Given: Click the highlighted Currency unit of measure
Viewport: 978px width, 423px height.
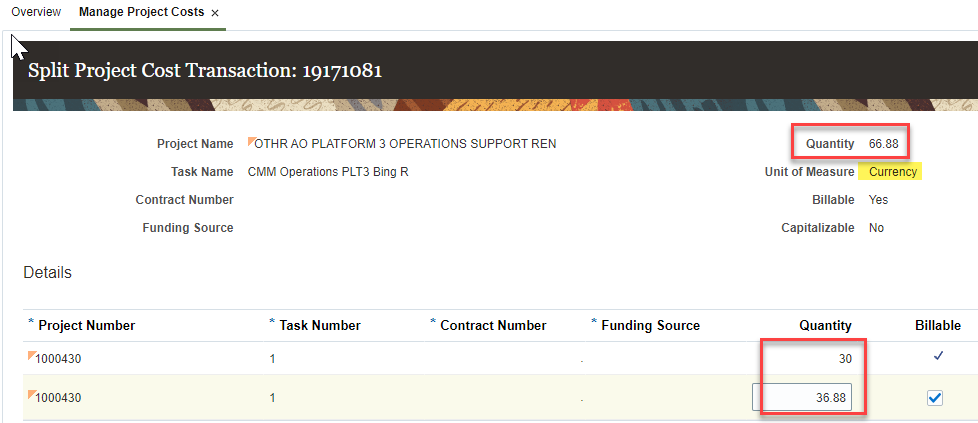Looking at the screenshot, I should click(x=892, y=172).
